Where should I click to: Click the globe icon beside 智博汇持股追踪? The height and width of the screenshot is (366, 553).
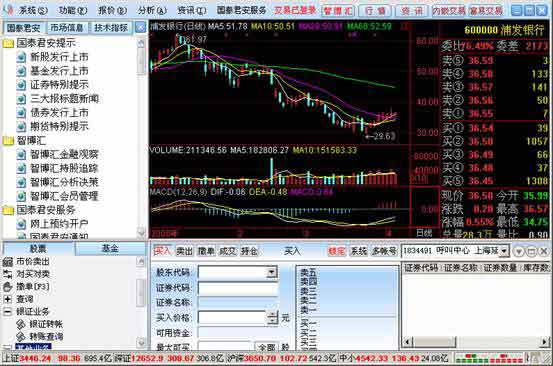click(x=21, y=169)
